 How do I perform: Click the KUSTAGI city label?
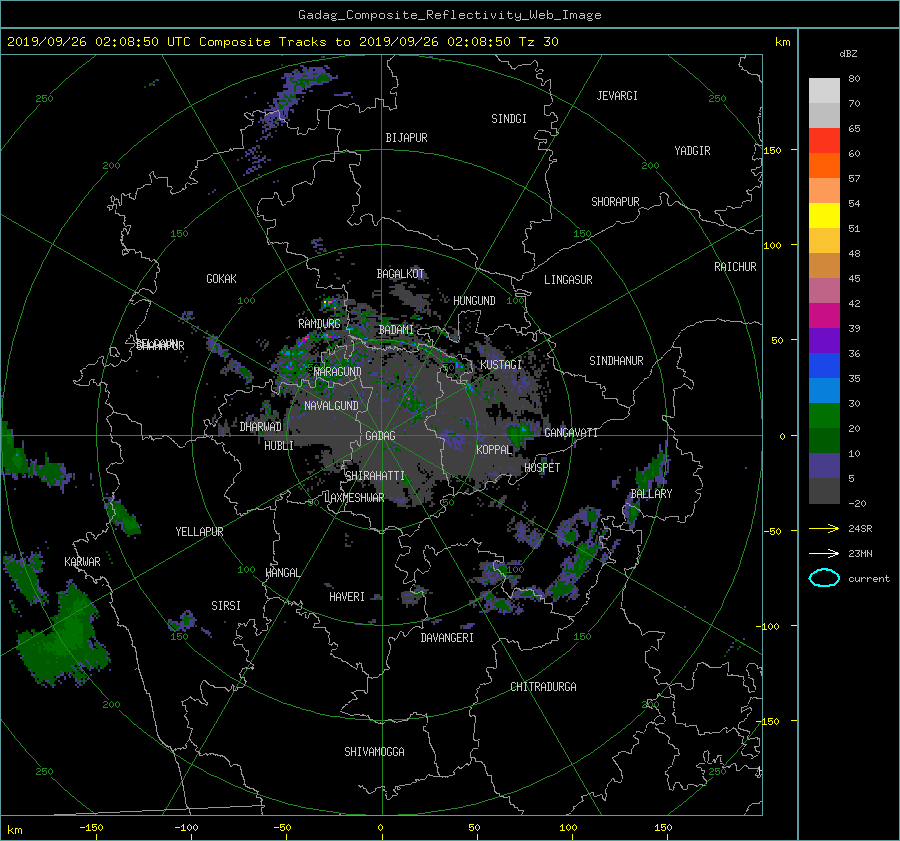[501, 365]
